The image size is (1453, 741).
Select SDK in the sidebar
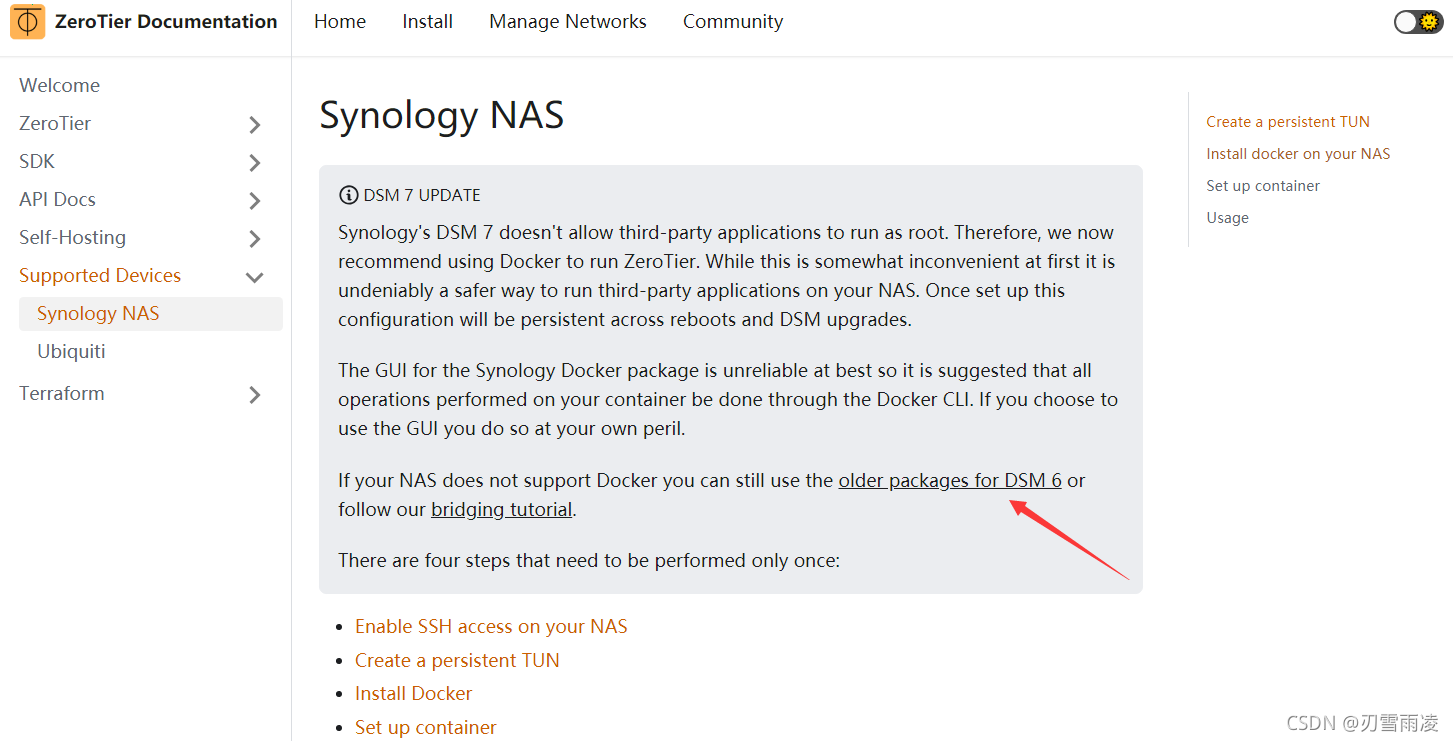click(x=37, y=161)
